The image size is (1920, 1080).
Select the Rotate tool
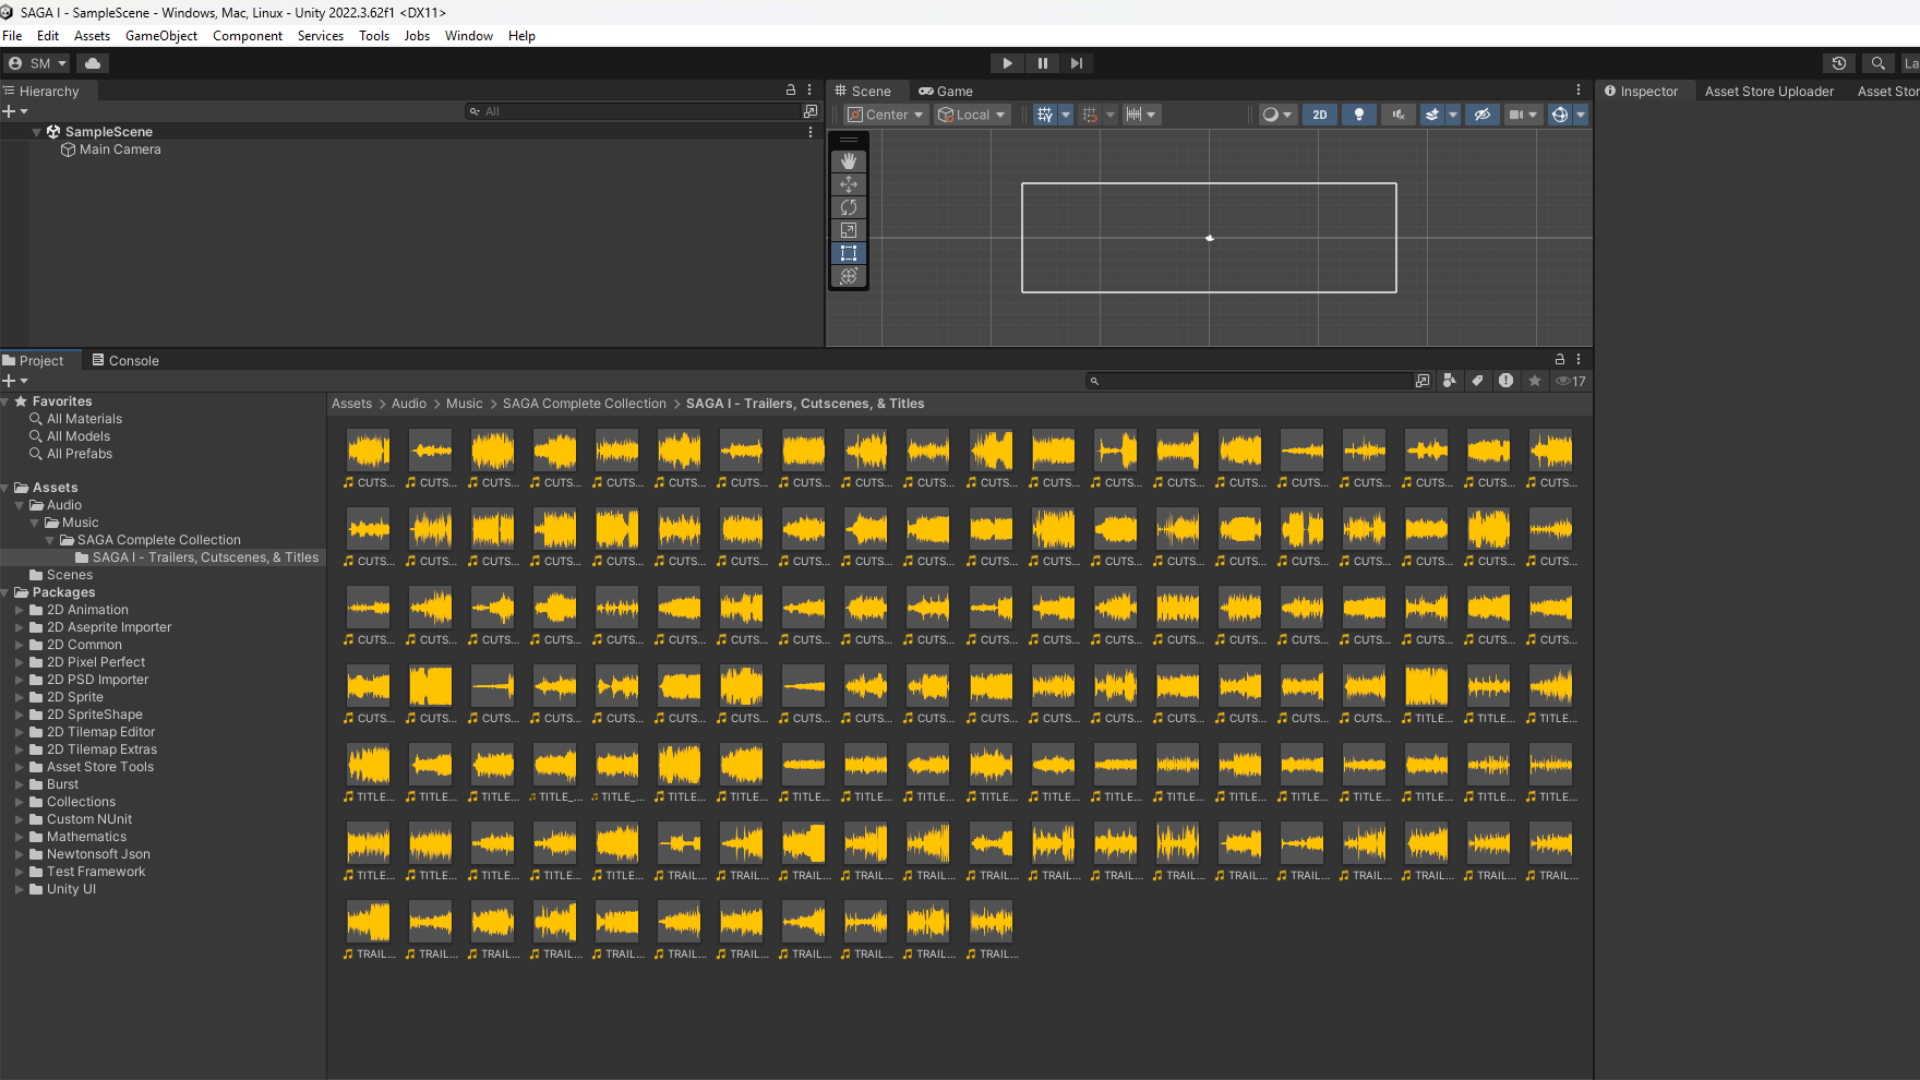click(848, 207)
